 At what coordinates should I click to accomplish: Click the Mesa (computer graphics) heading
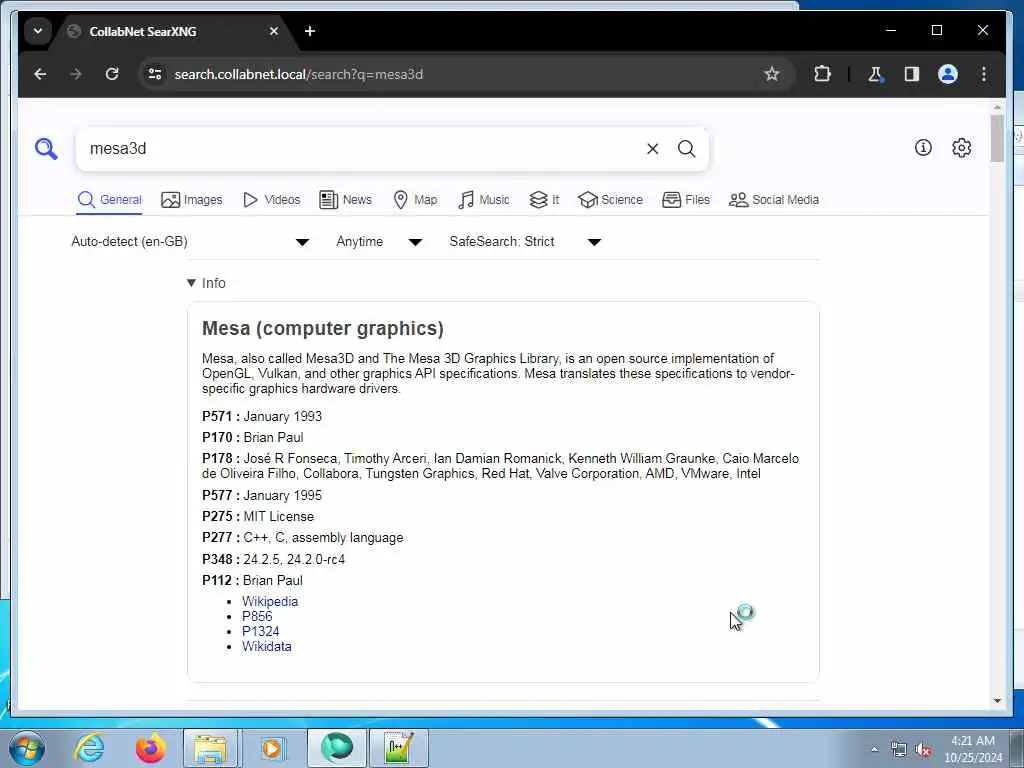click(323, 328)
